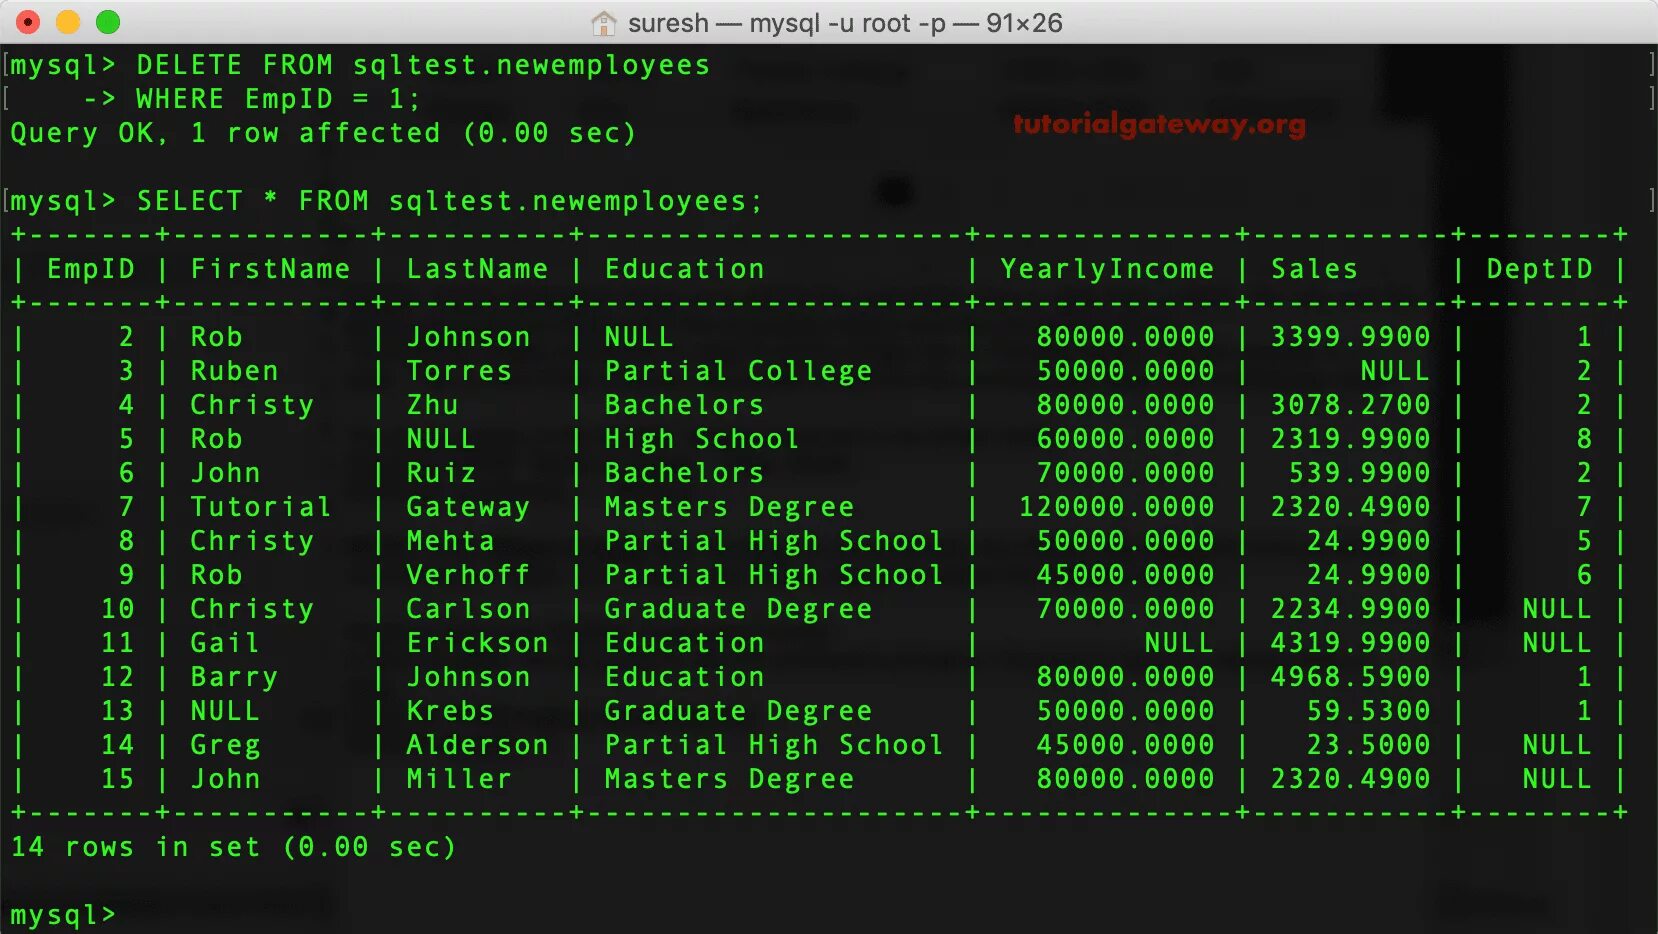
Task: Click the EmpID column header
Action: click(91, 269)
